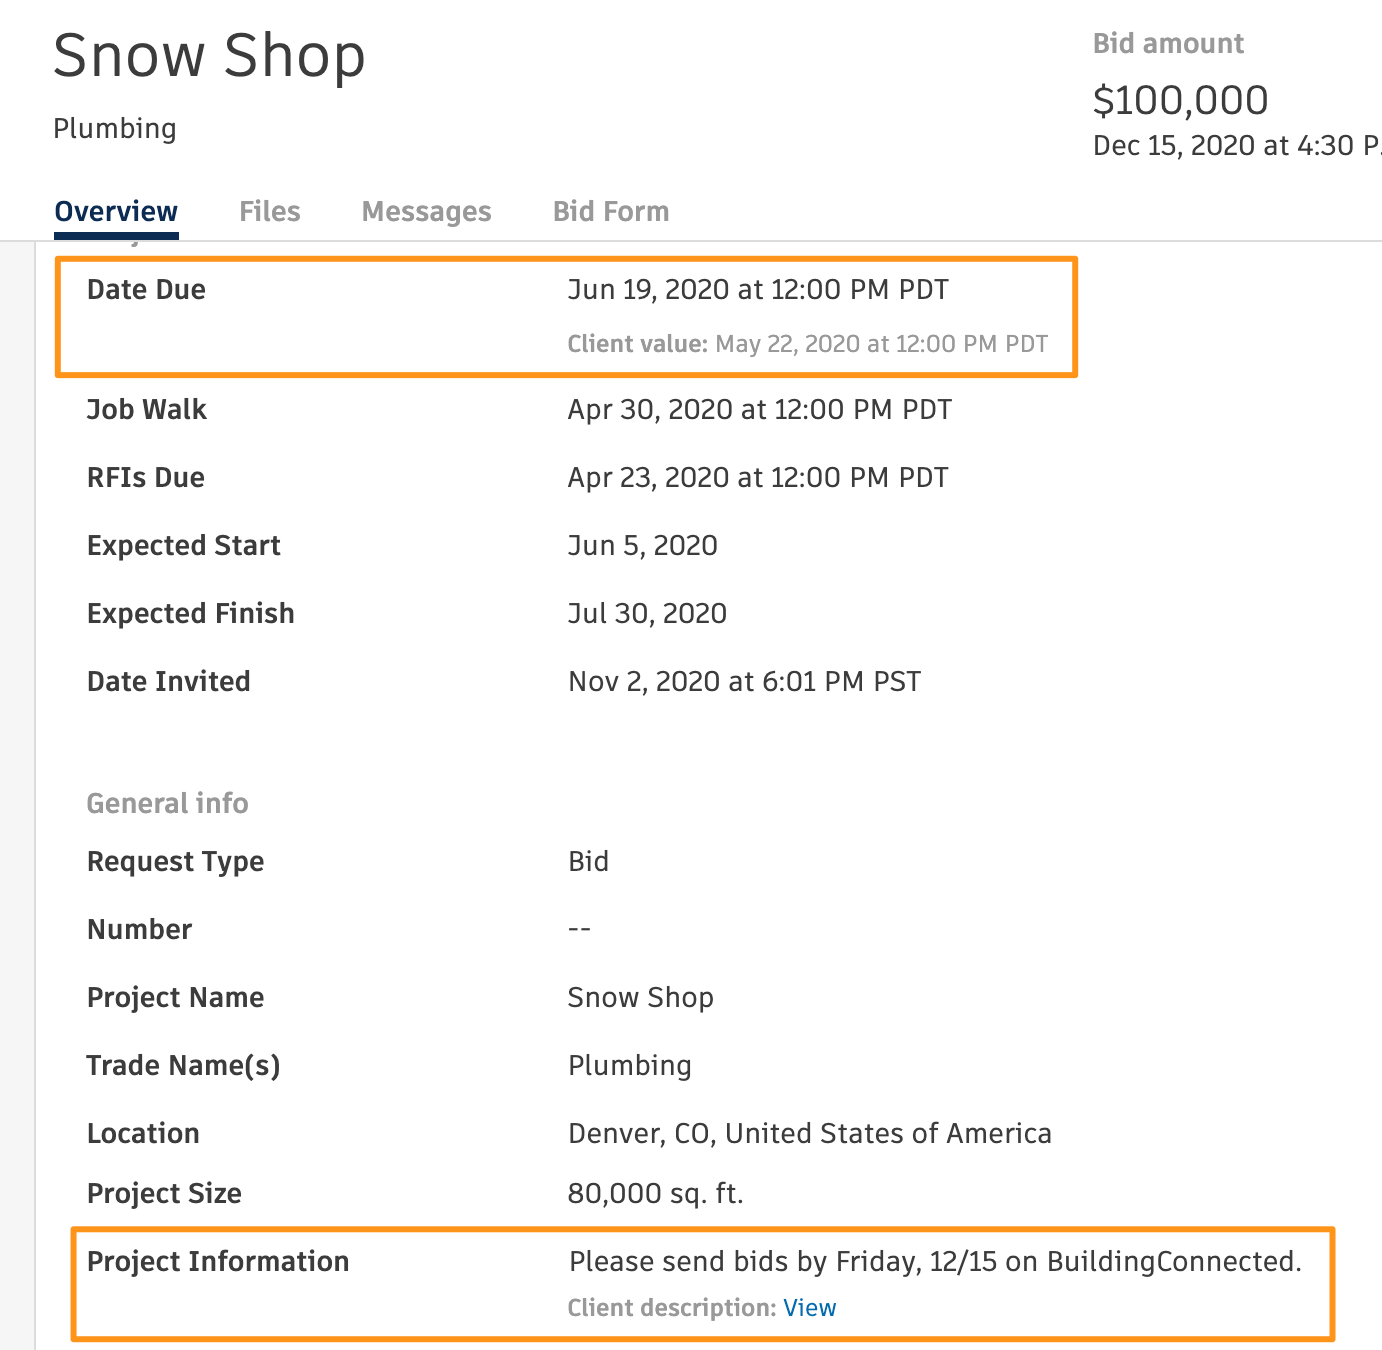Select the Overview tab
The height and width of the screenshot is (1350, 1382).
(x=116, y=212)
